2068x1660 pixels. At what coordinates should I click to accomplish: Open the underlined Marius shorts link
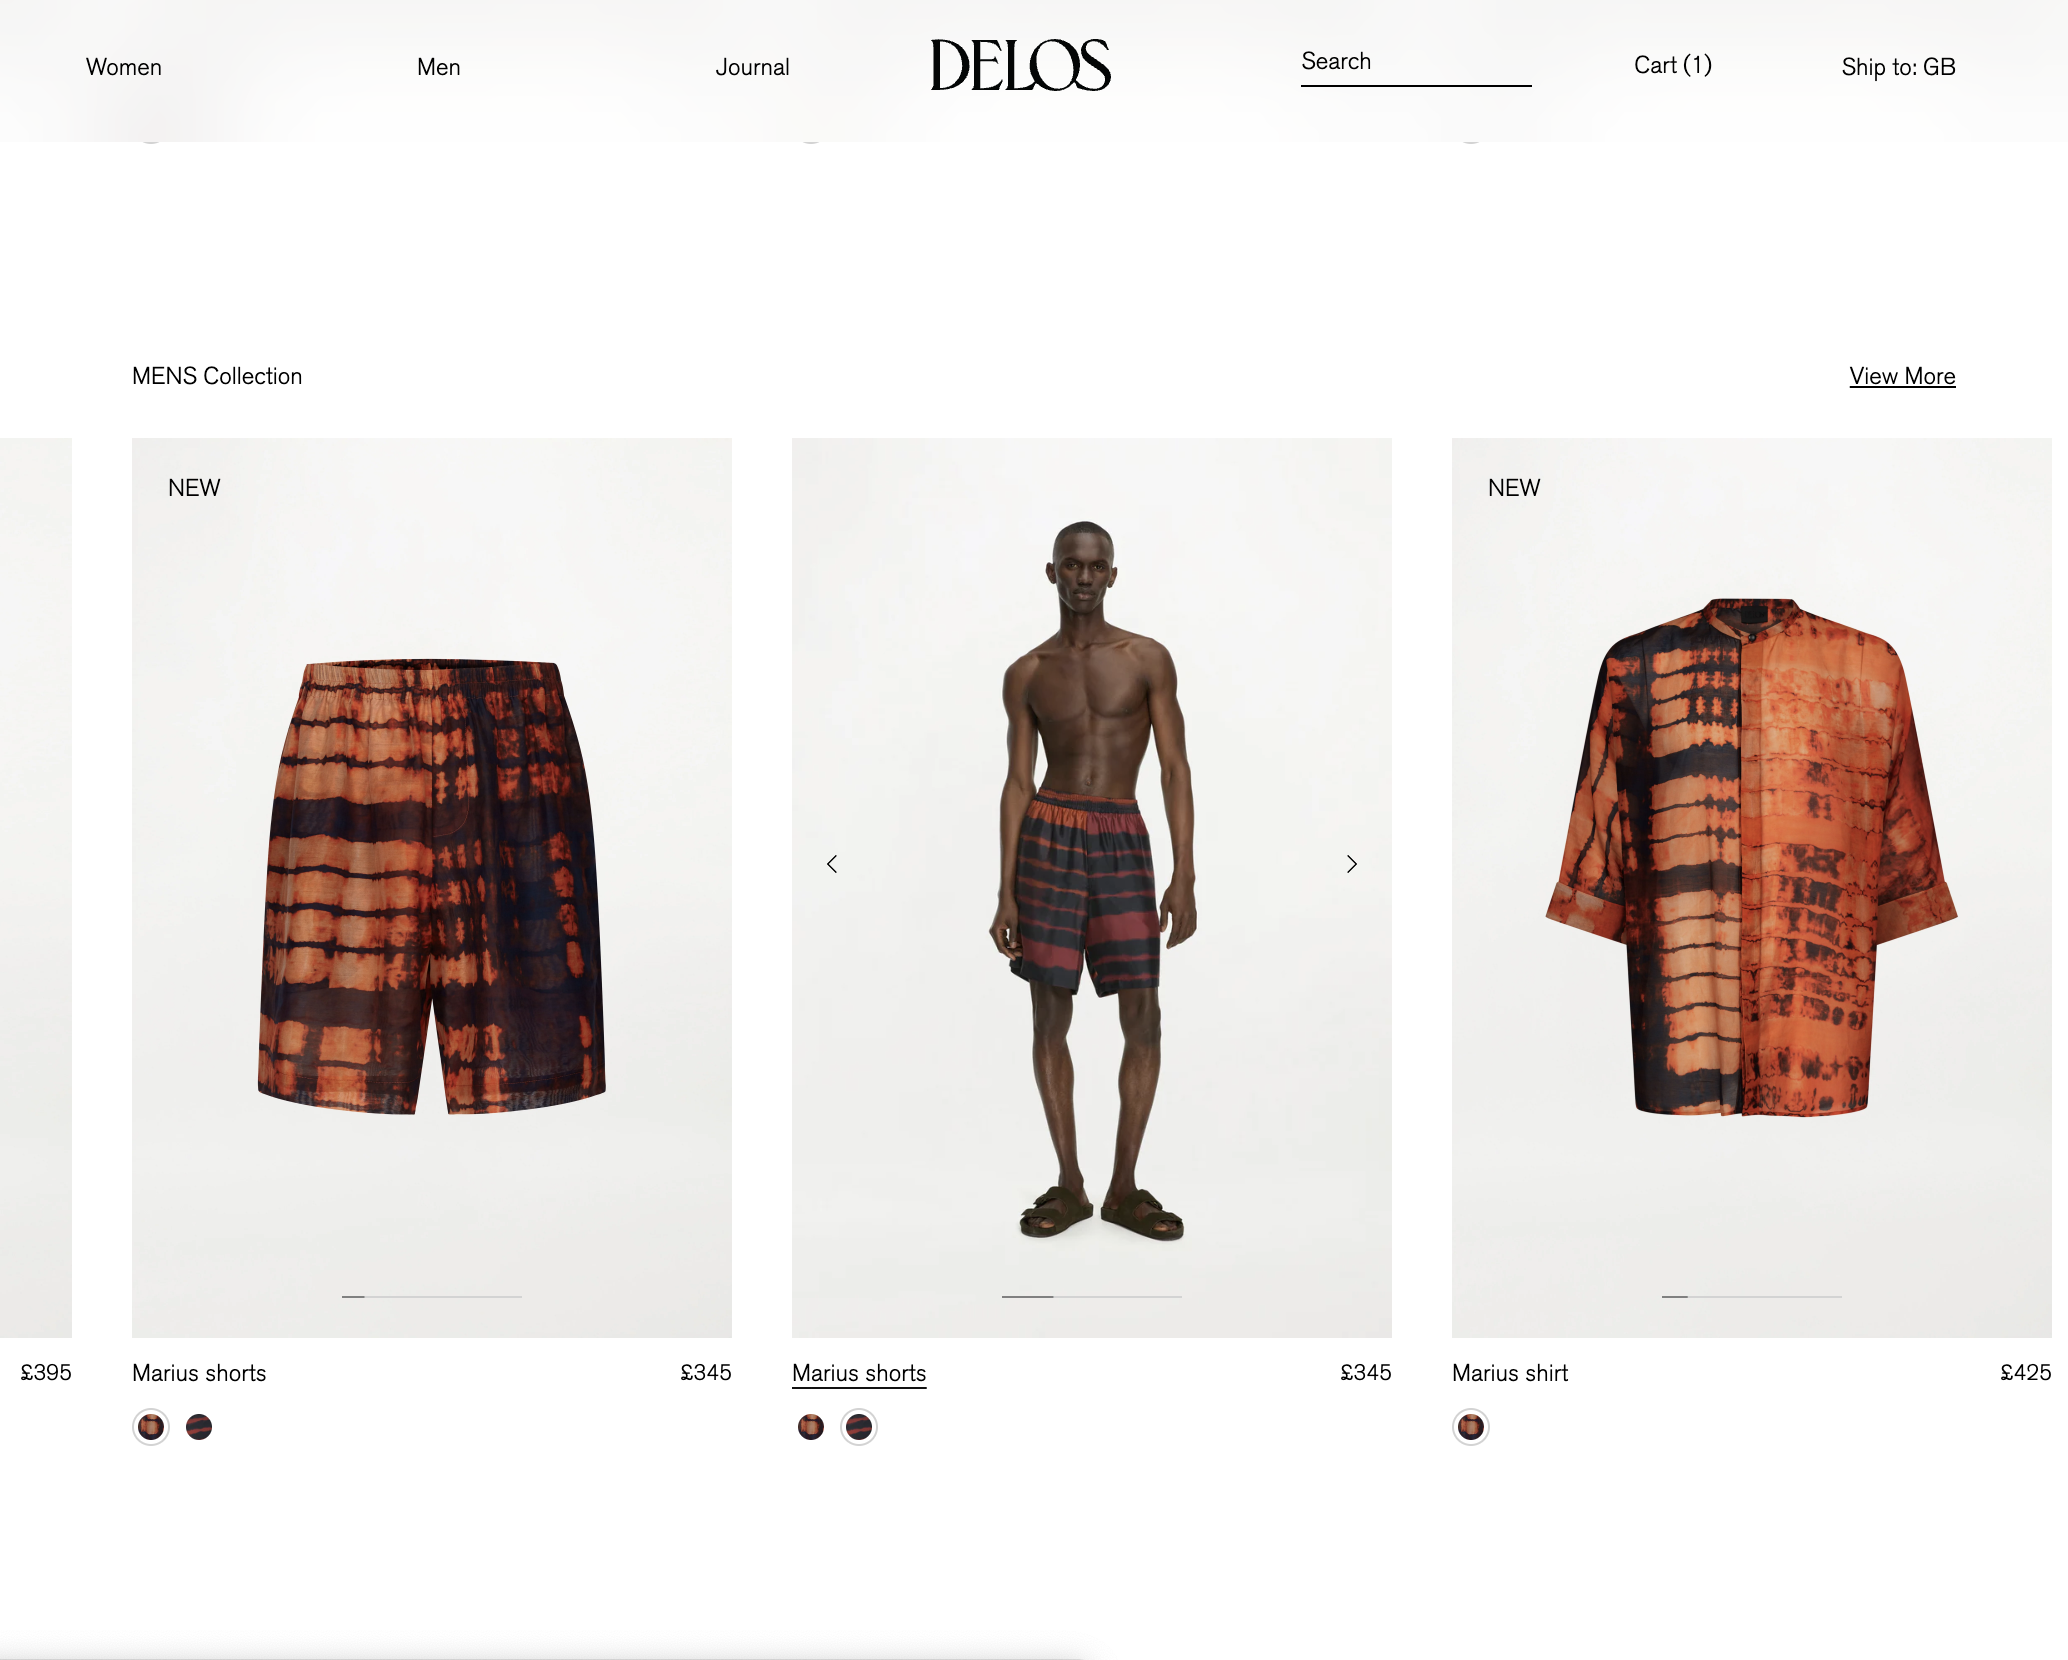coord(859,1373)
